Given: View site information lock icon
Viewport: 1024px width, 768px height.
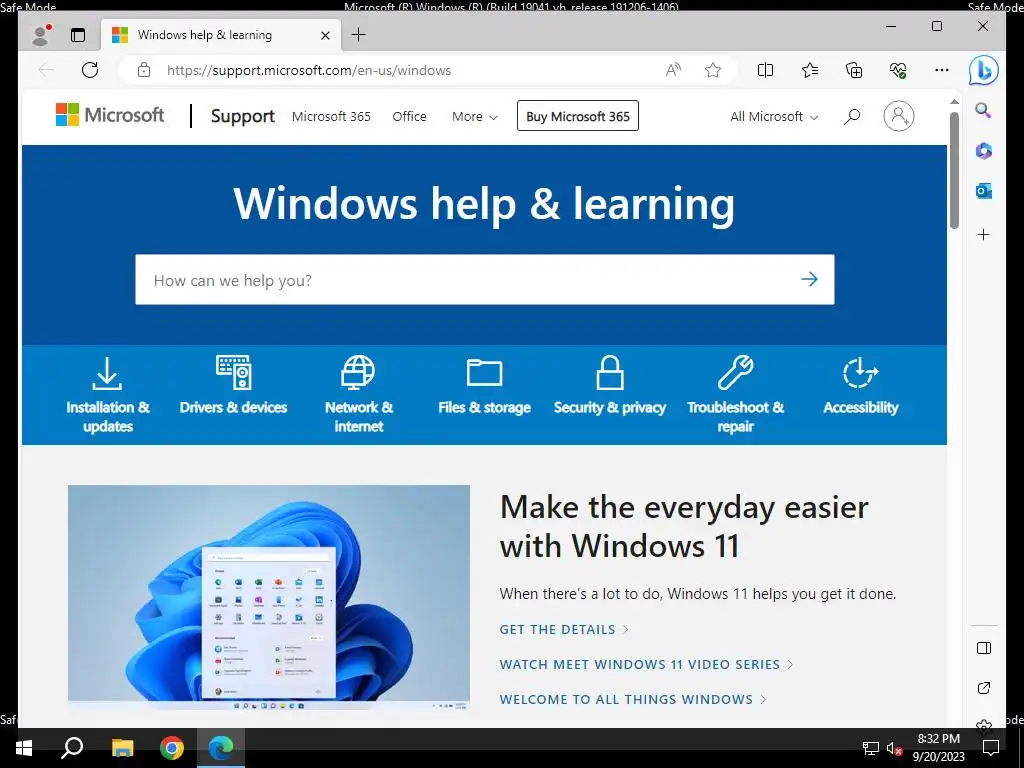Looking at the screenshot, I should (144, 70).
